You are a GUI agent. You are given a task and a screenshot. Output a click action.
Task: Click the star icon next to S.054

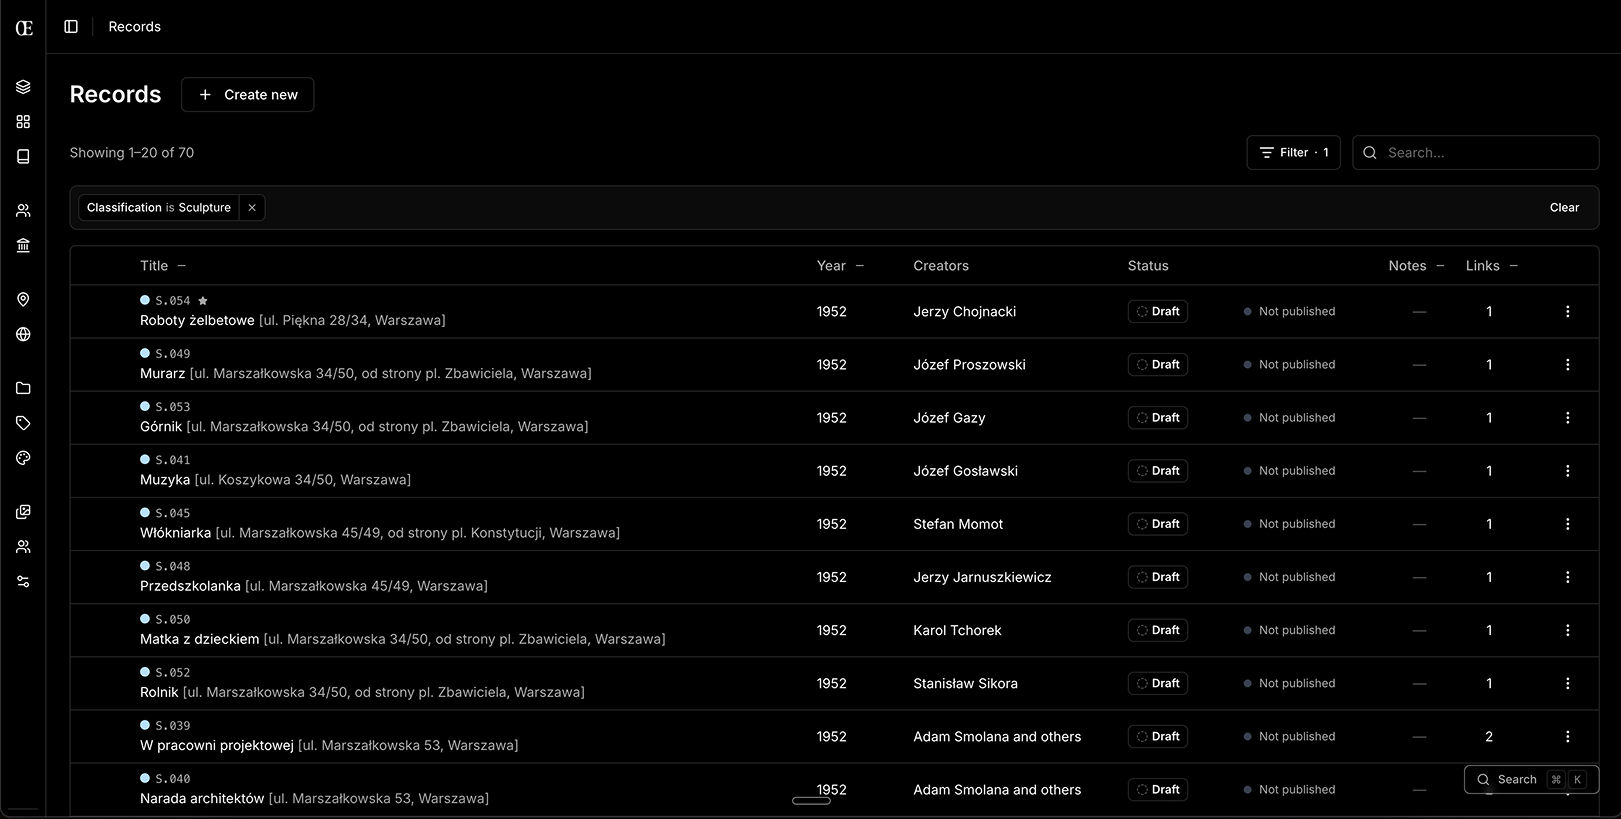[x=203, y=301]
